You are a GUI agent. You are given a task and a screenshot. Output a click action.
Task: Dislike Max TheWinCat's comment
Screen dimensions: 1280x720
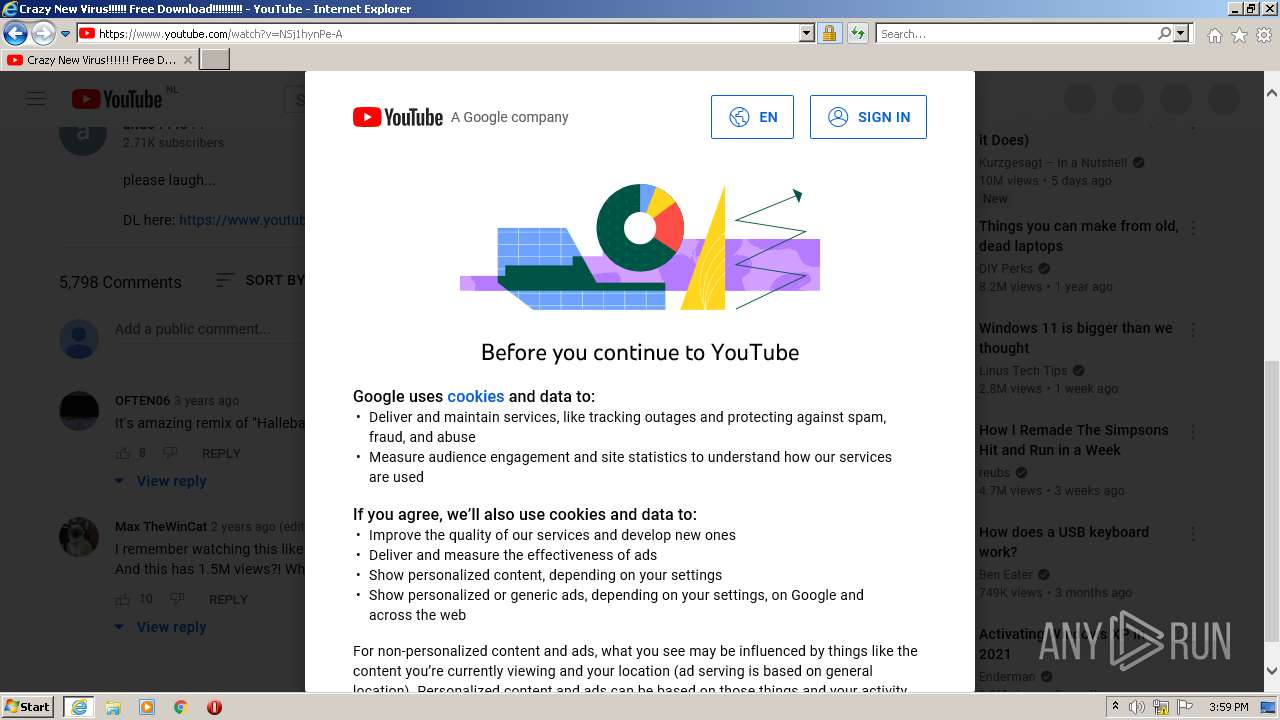tap(177, 599)
